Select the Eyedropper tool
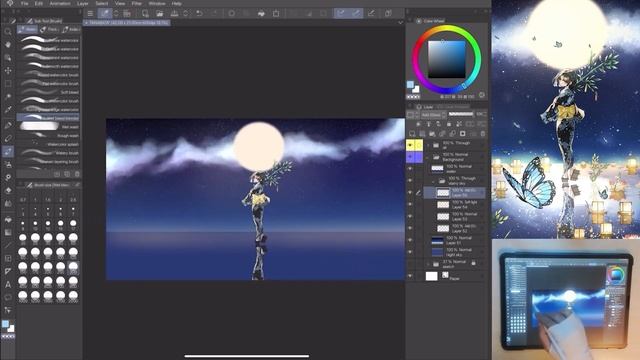640x360 pixels. coord(8,109)
